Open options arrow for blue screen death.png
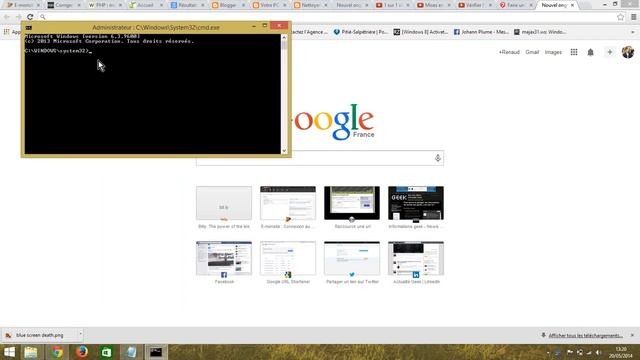 [x=80, y=335]
